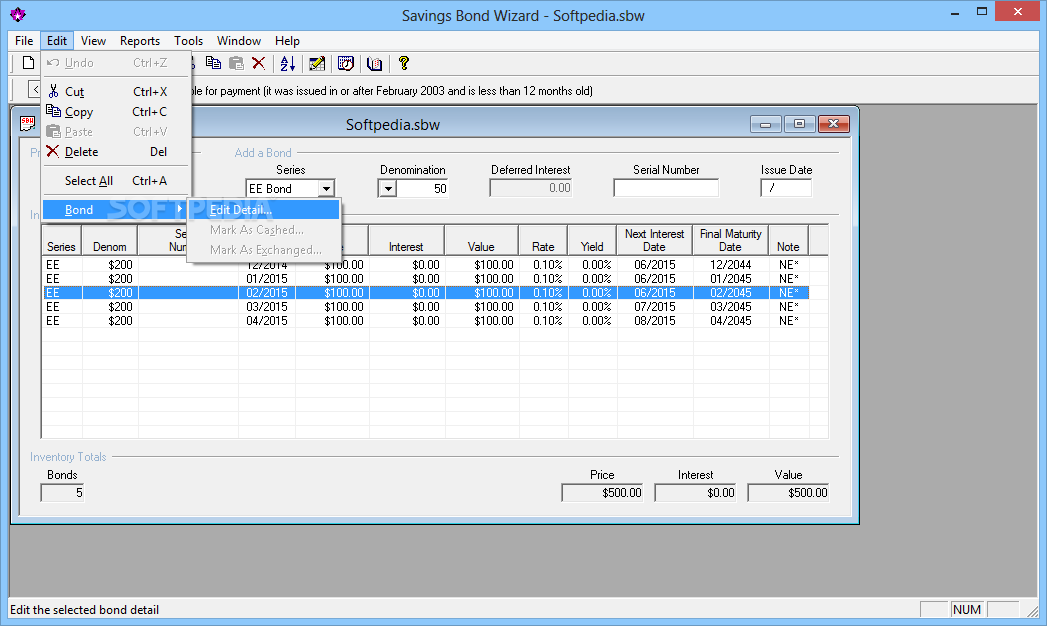This screenshot has height=626, width=1047.
Task: Click the calendar clock toolbar icon
Action: pos(345,63)
